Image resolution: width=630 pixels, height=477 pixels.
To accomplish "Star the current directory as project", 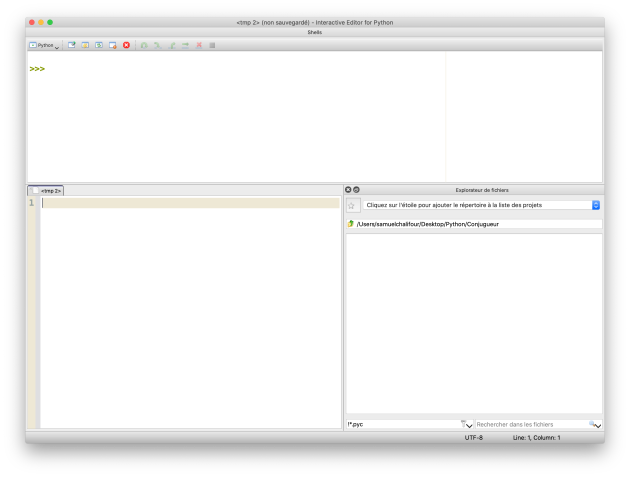I will (352, 205).
